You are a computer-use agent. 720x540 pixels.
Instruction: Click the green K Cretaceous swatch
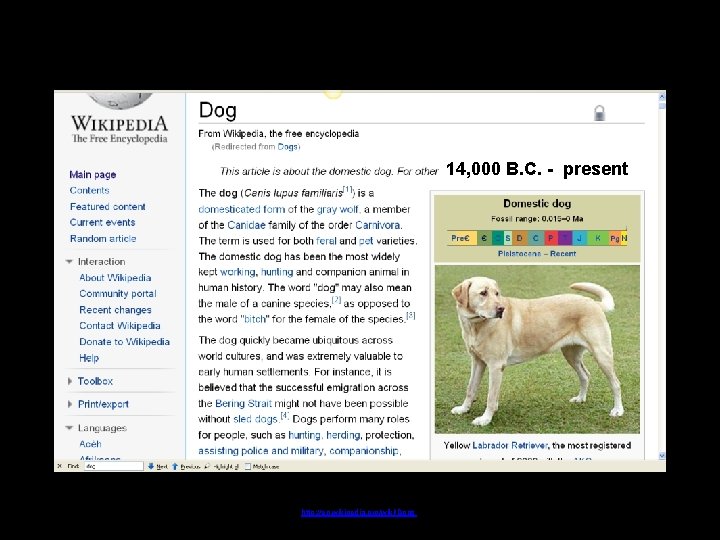[x=597, y=238]
